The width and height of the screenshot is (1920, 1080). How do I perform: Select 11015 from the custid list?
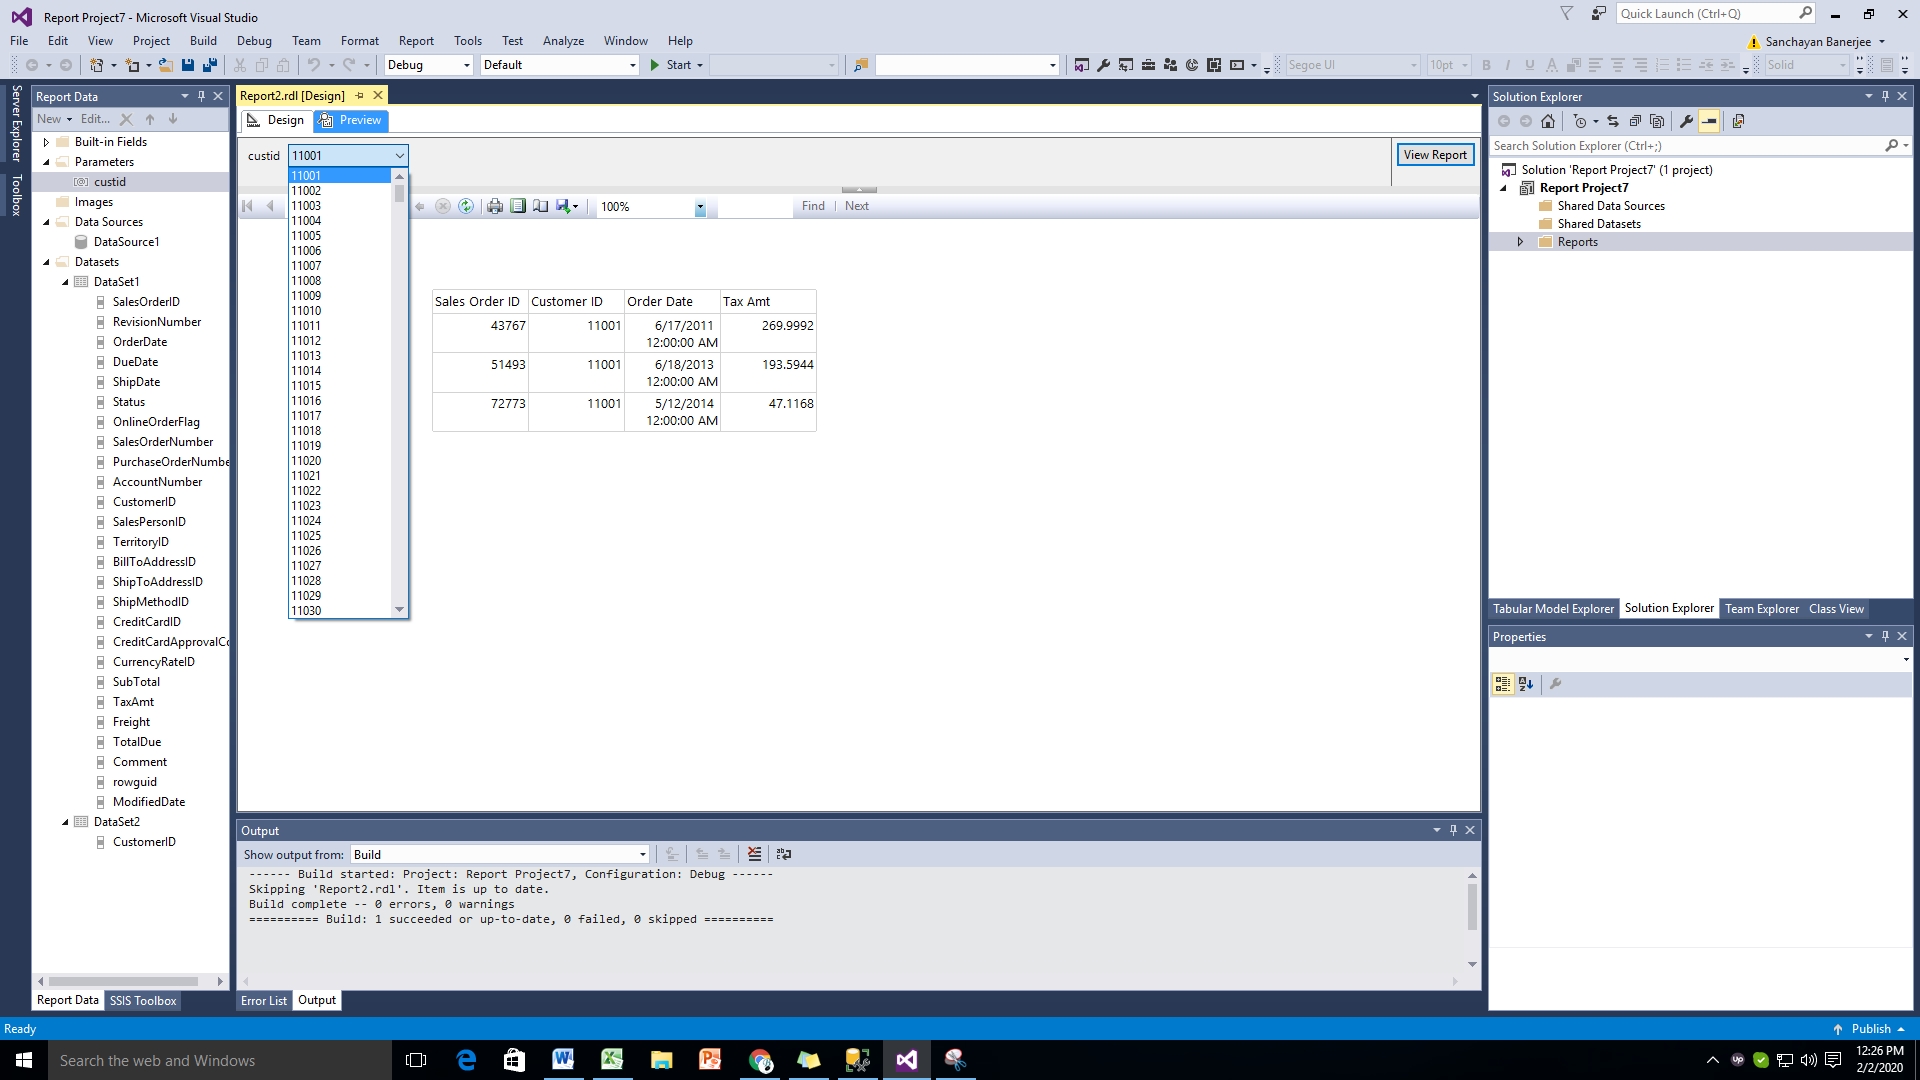pos(307,386)
